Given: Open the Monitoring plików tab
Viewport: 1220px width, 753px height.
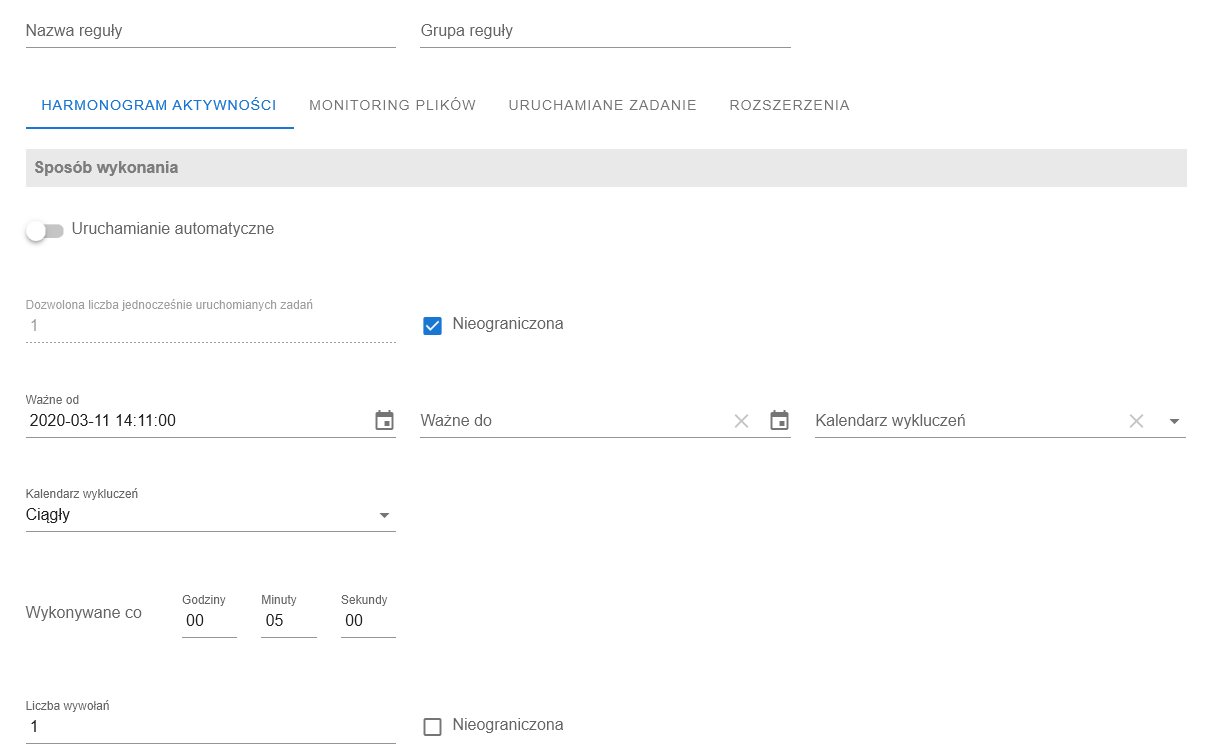Looking at the screenshot, I should point(392,105).
